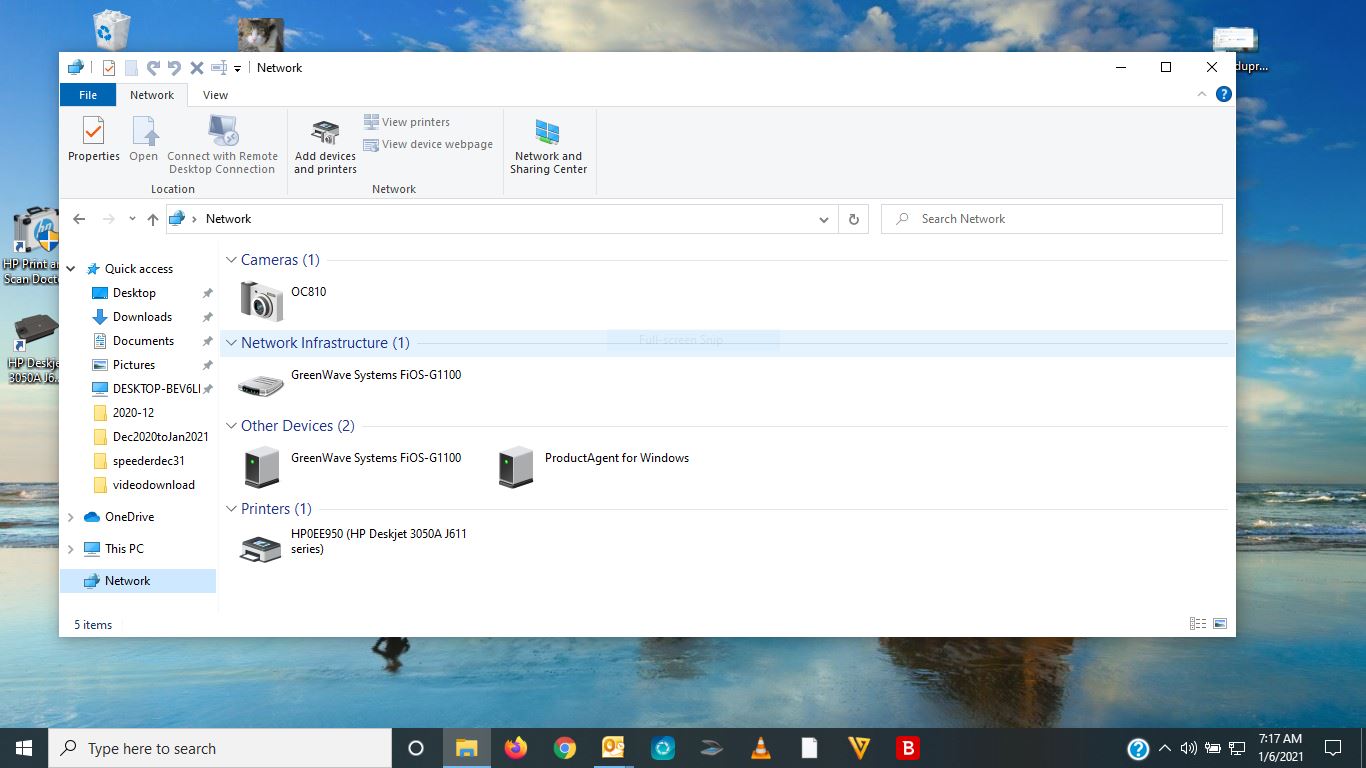Collapse the Network Infrastructure group
The height and width of the screenshot is (768, 1366).
pos(232,343)
